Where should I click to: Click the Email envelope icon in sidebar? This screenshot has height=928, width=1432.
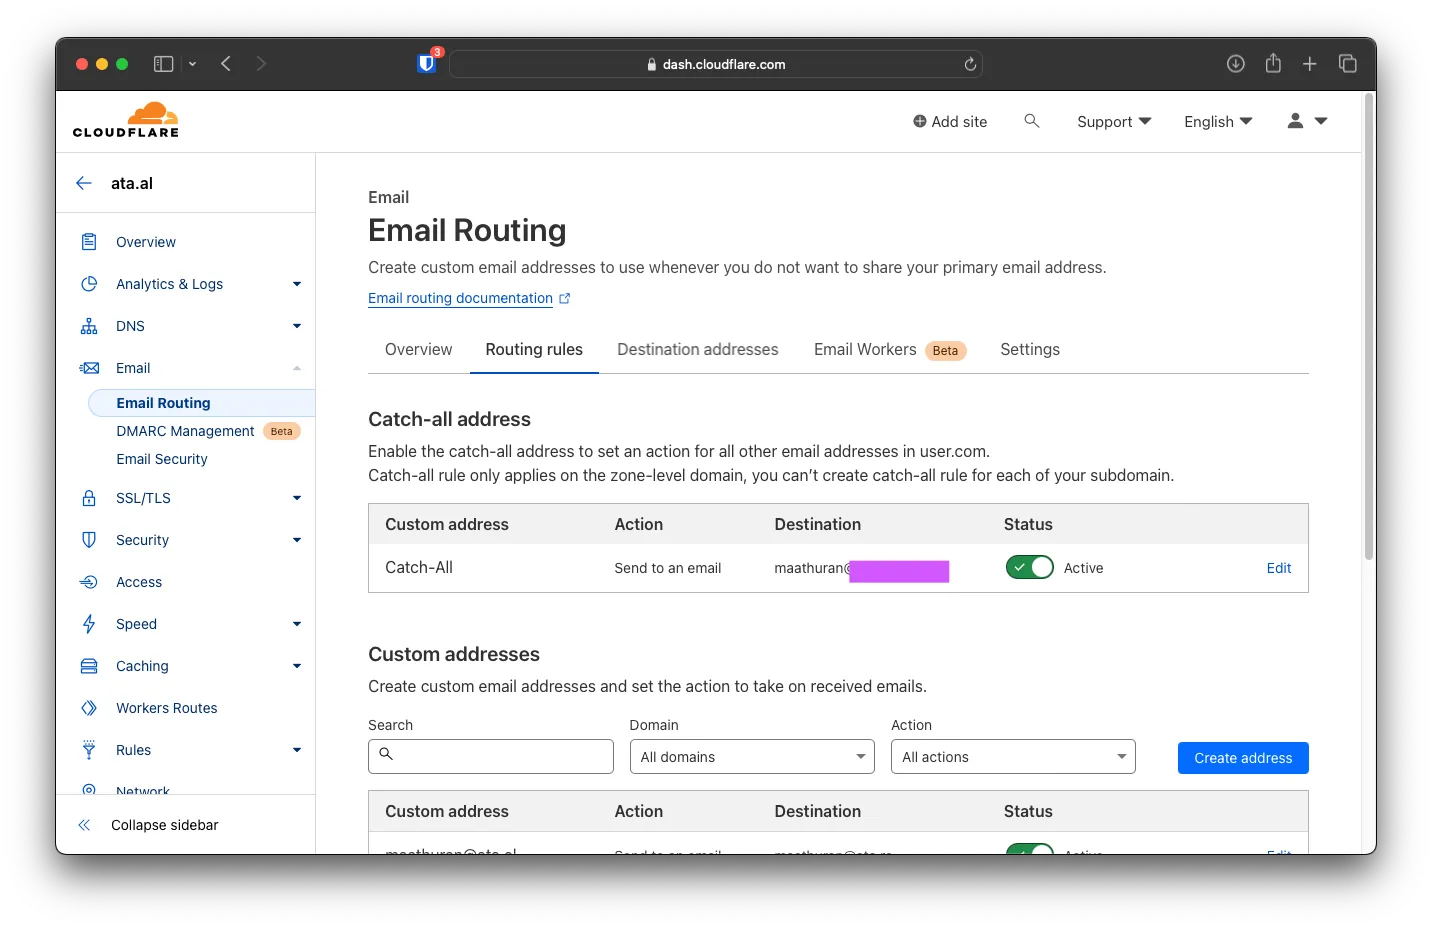pos(89,368)
